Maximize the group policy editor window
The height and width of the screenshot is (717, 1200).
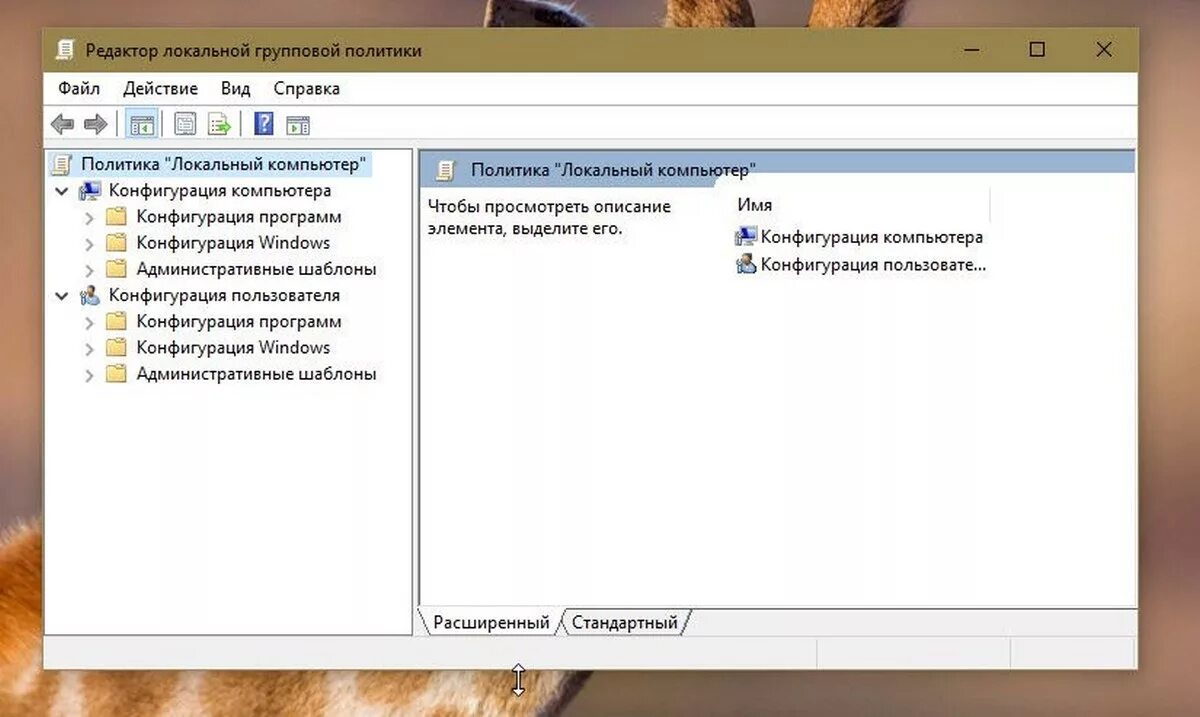tap(1037, 49)
